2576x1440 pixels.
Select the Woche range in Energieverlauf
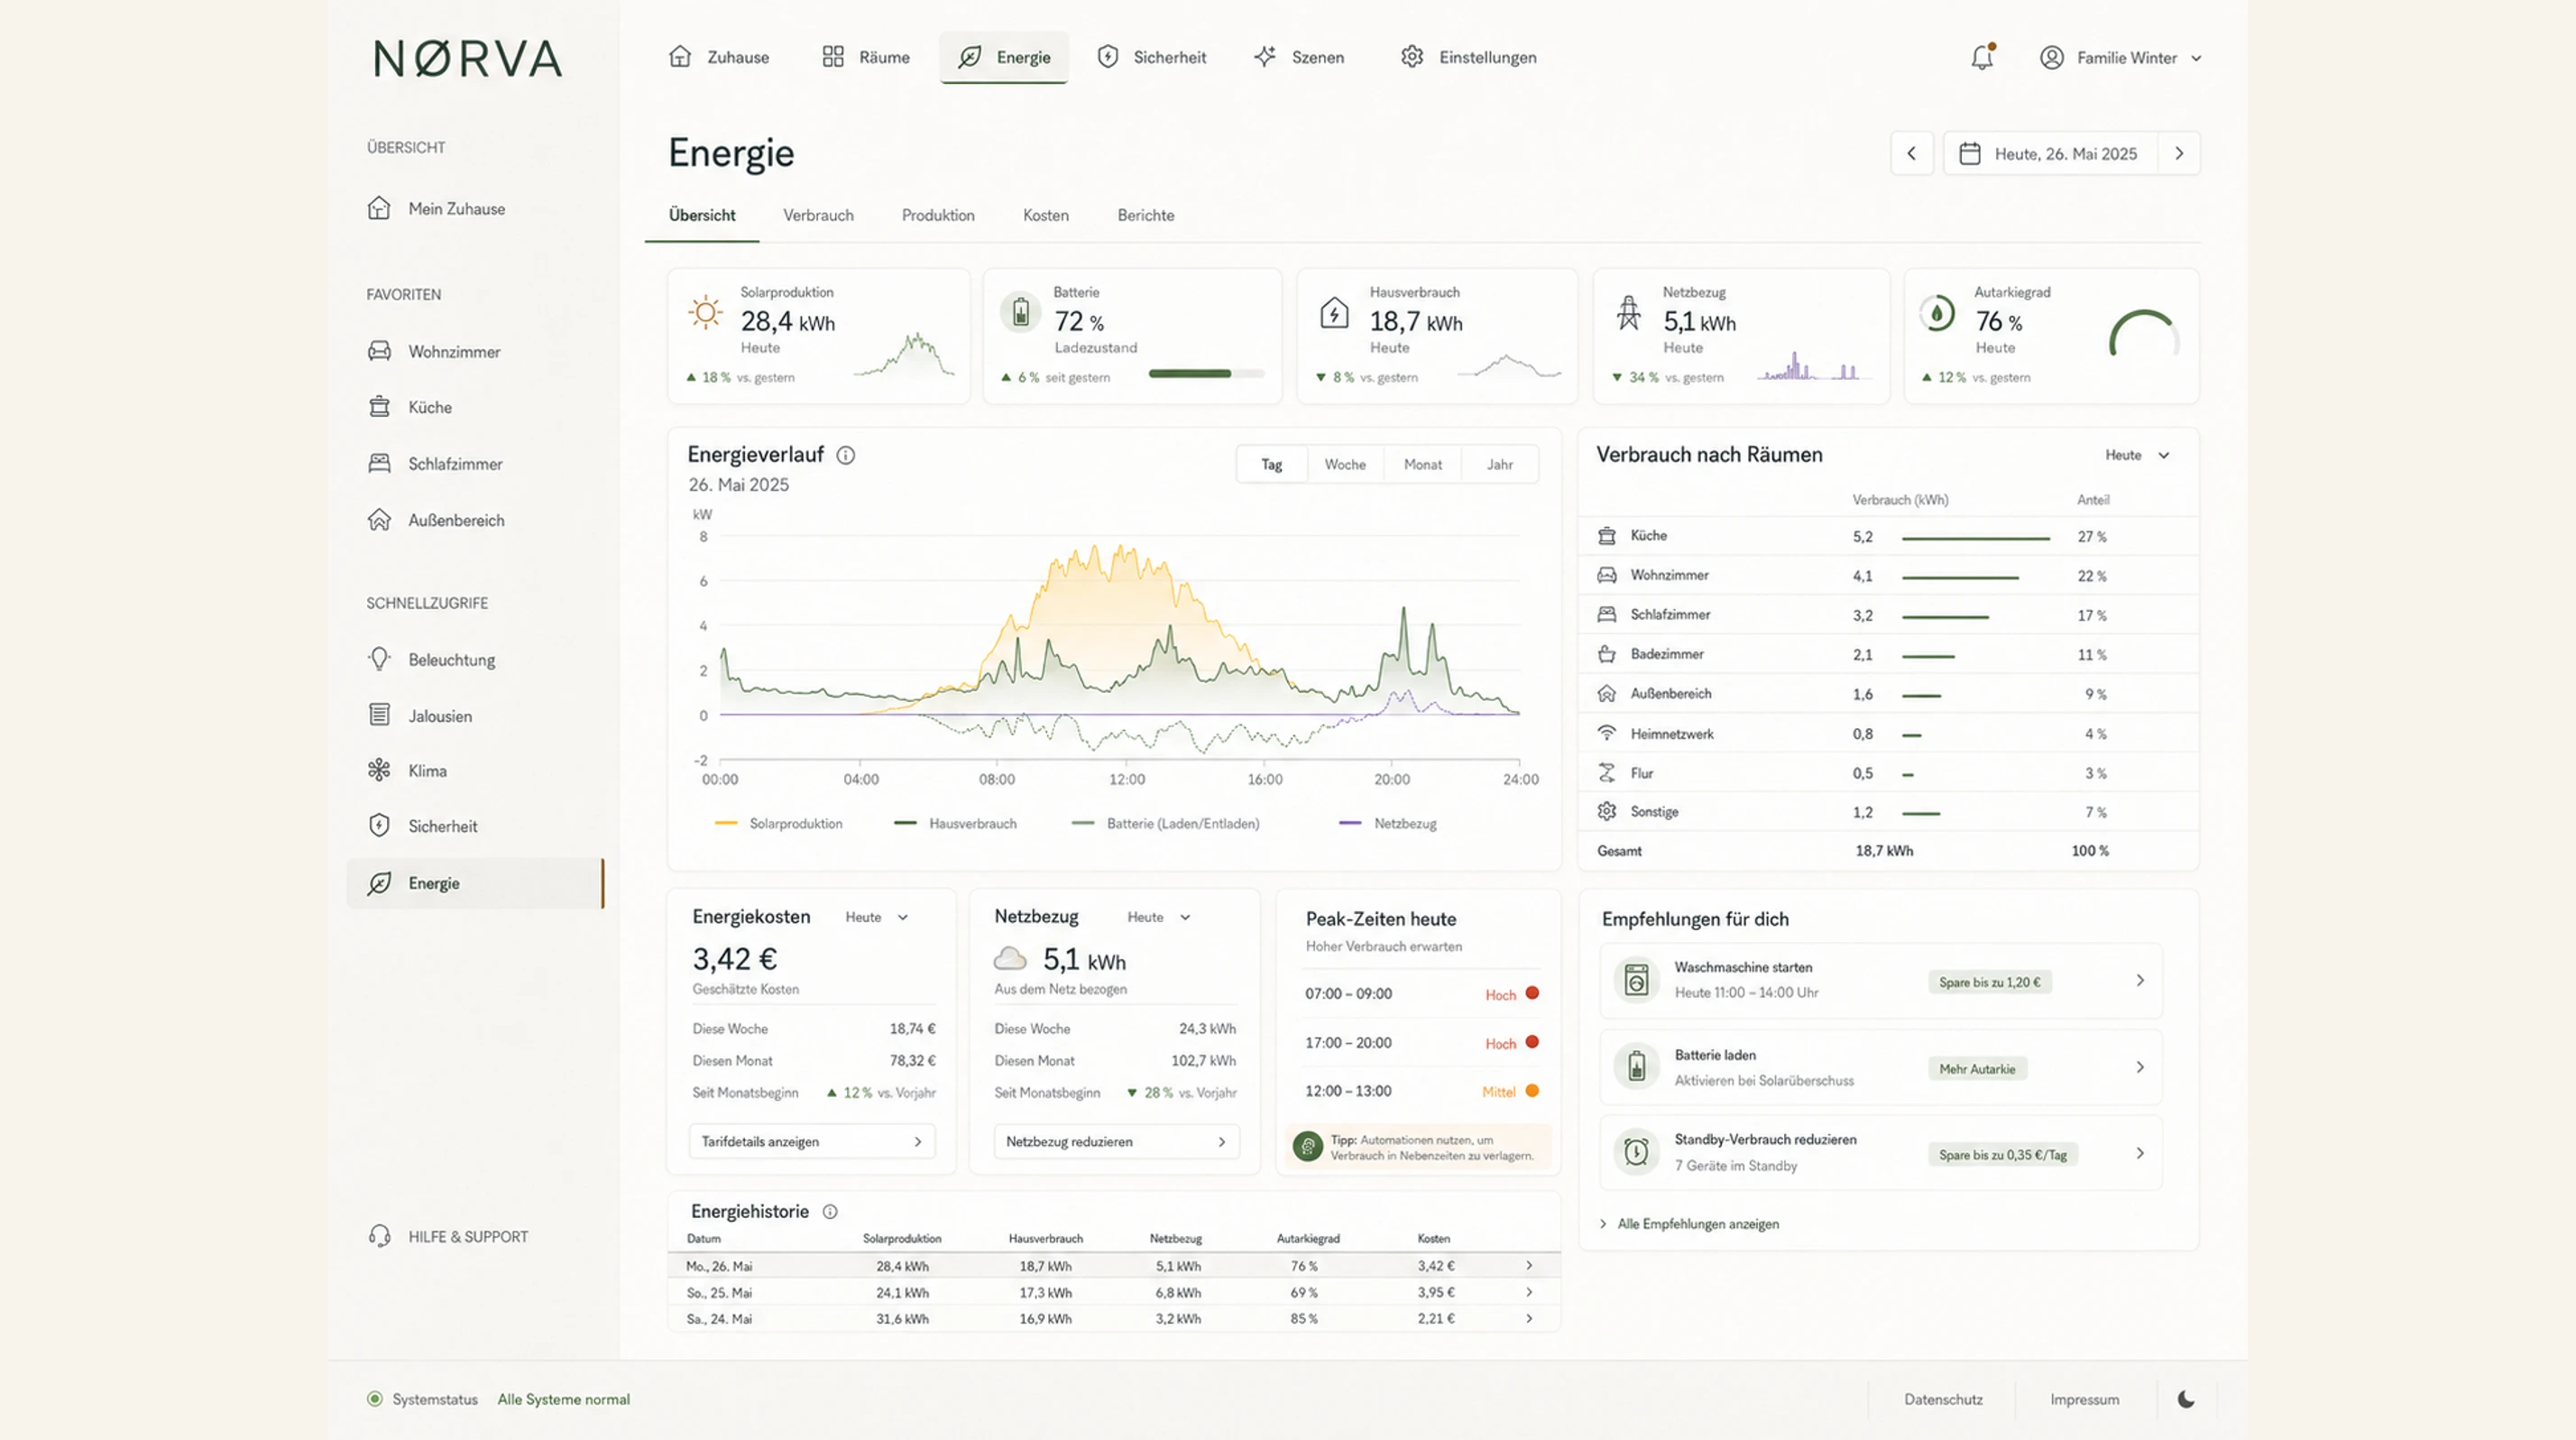coord(1345,464)
